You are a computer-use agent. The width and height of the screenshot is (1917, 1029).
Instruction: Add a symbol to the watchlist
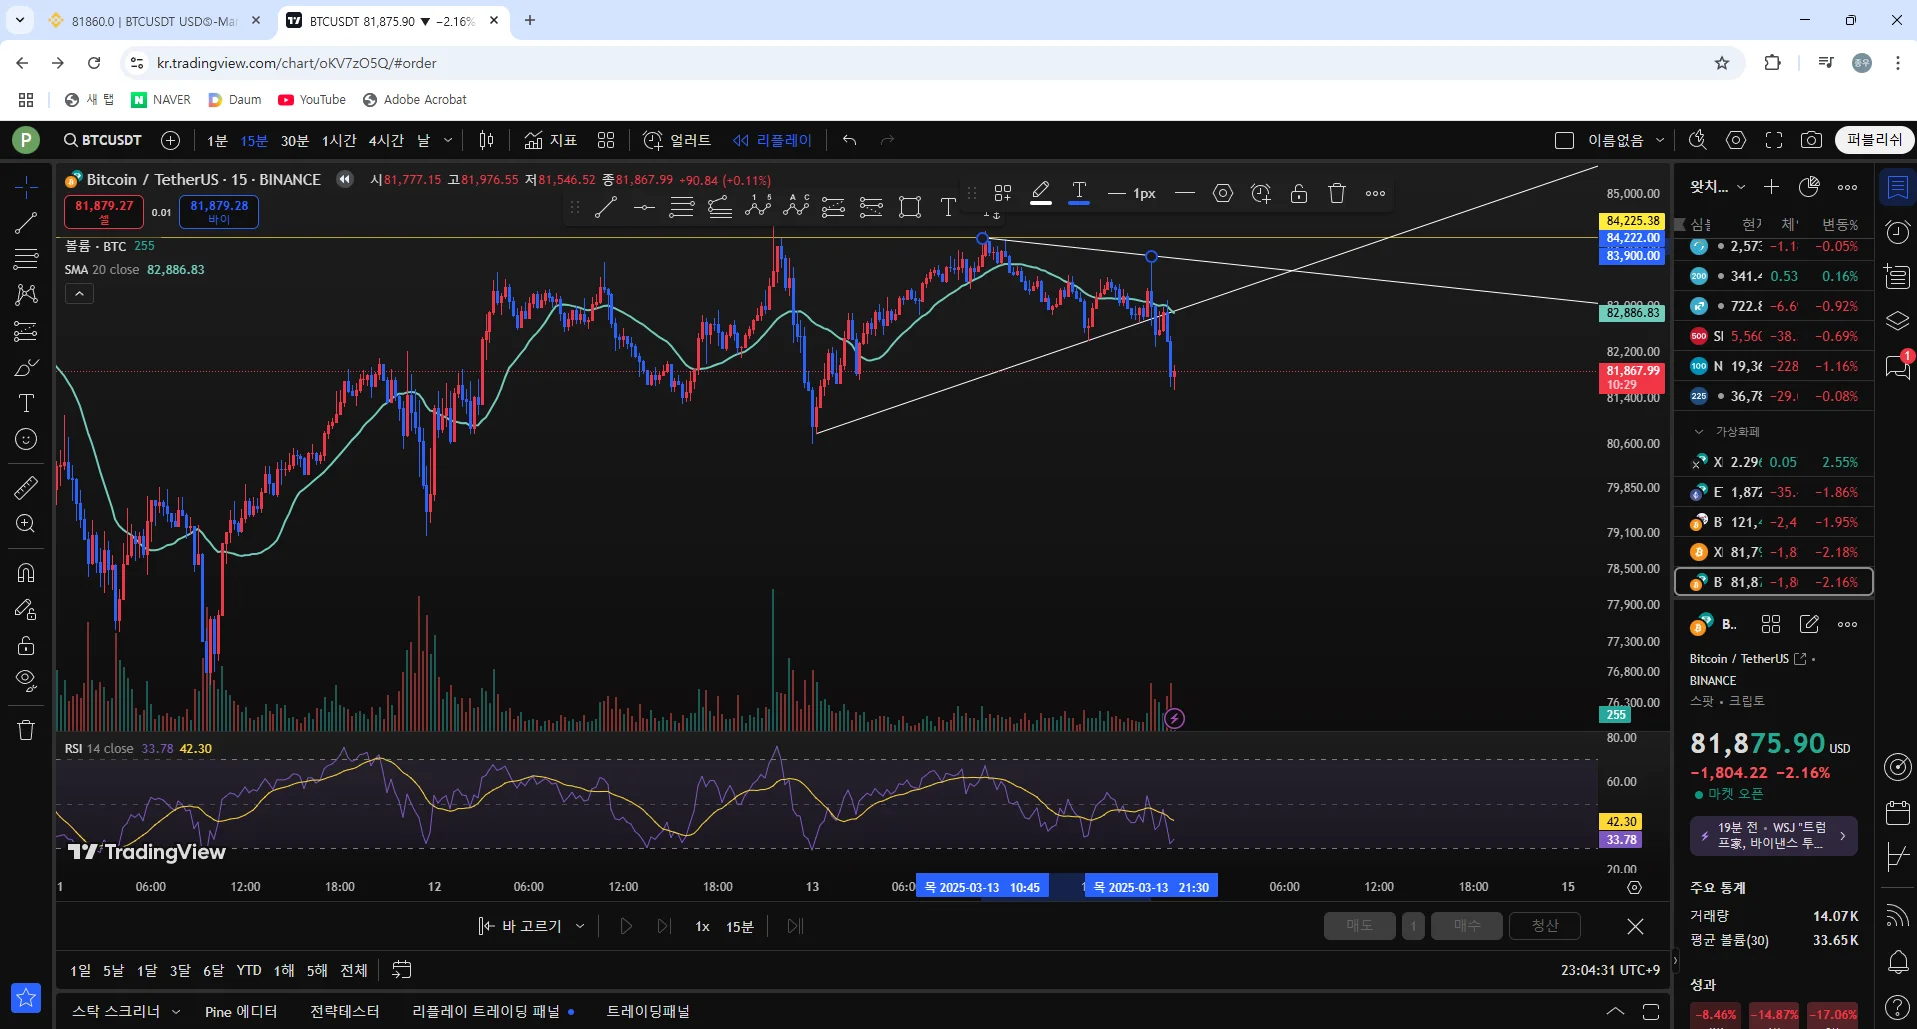tap(1771, 187)
